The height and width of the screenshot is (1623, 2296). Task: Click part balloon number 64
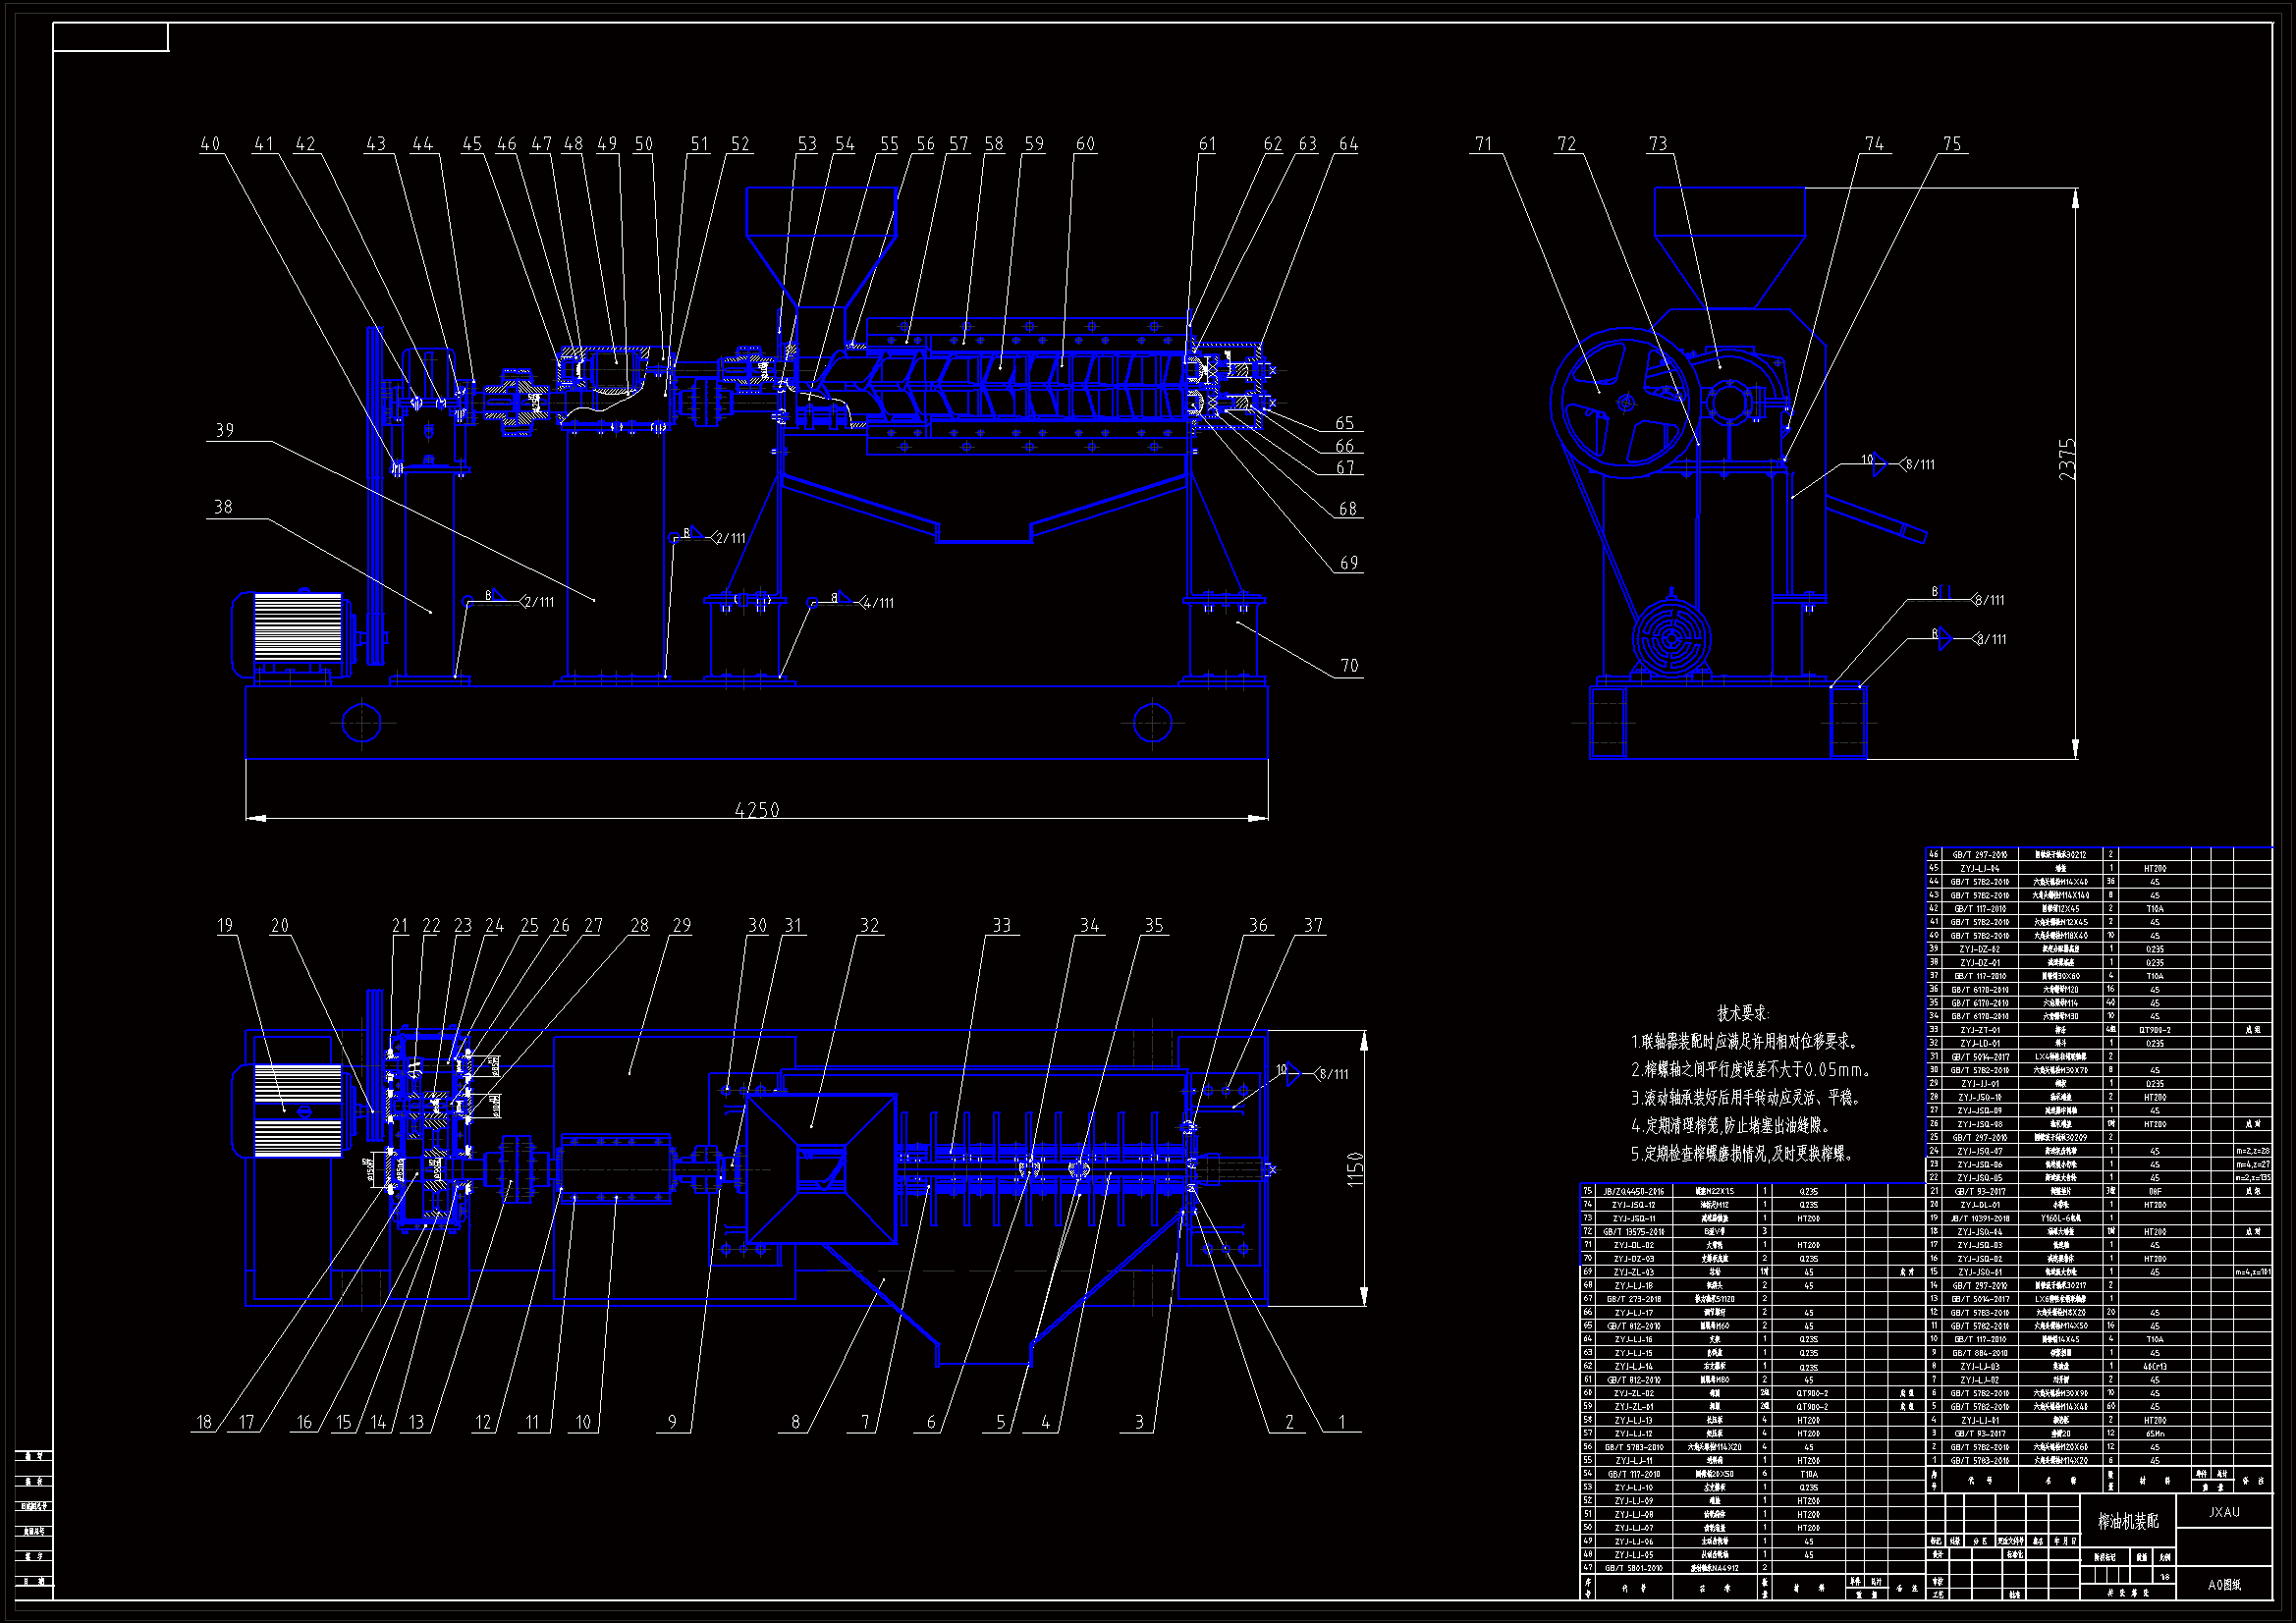tap(1348, 144)
